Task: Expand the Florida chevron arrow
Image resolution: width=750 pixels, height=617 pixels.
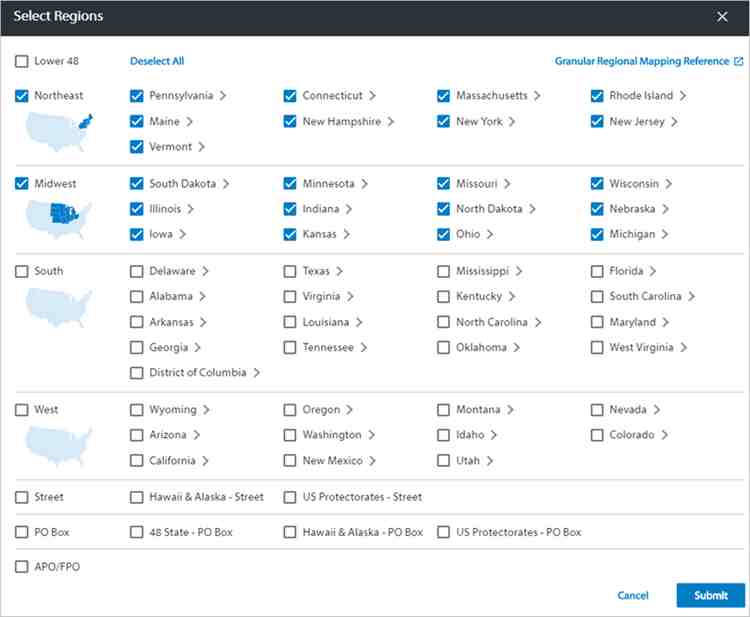Action: pos(652,271)
